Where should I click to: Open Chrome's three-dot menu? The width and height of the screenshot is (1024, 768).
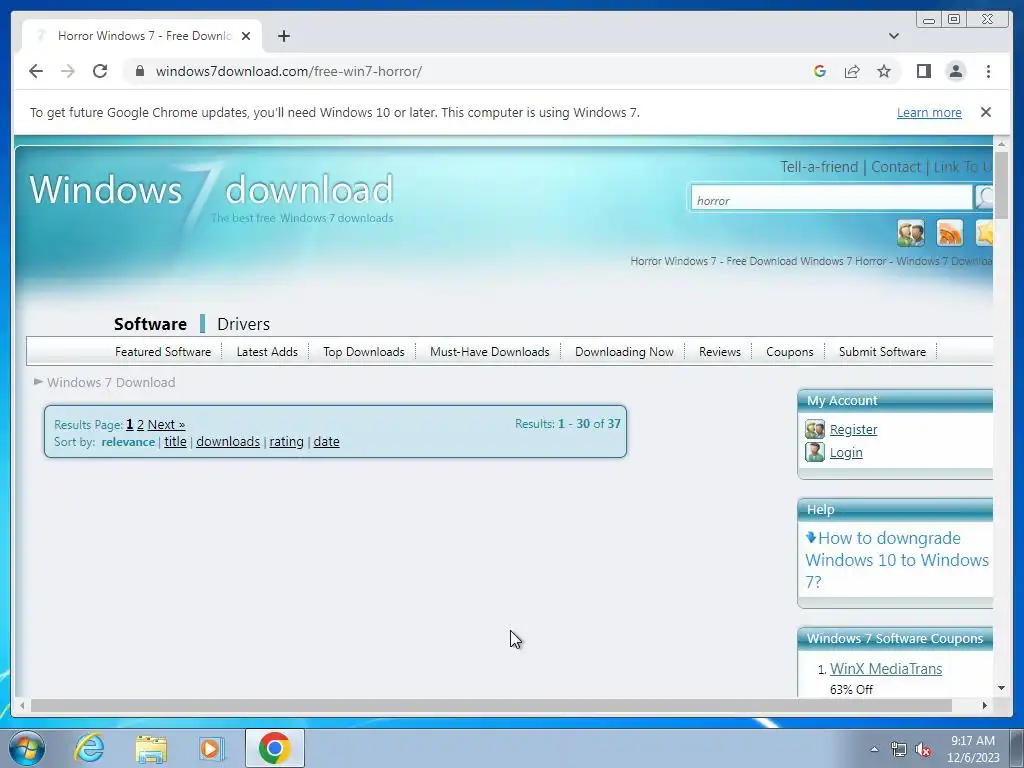pos(988,71)
